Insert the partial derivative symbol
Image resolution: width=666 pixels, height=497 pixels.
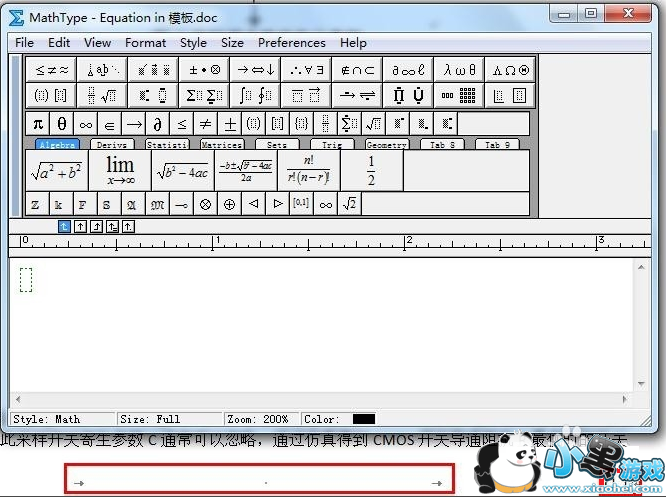pyautogui.click(x=158, y=124)
